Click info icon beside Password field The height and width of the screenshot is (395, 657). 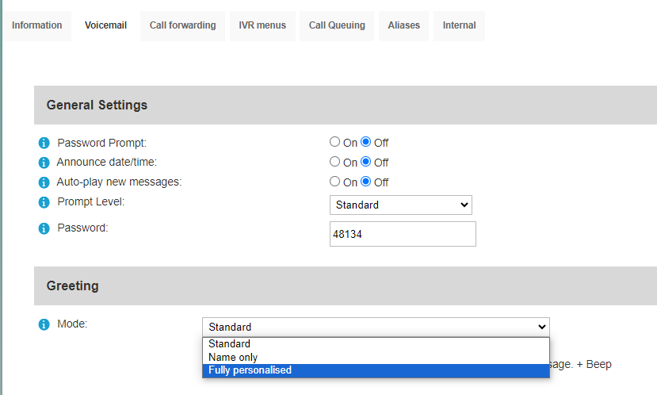point(44,228)
